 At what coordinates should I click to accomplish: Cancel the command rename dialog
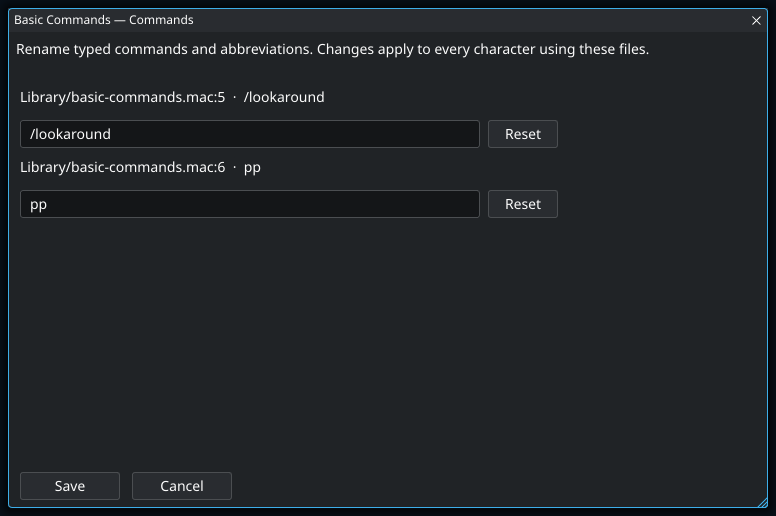(182, 486)
